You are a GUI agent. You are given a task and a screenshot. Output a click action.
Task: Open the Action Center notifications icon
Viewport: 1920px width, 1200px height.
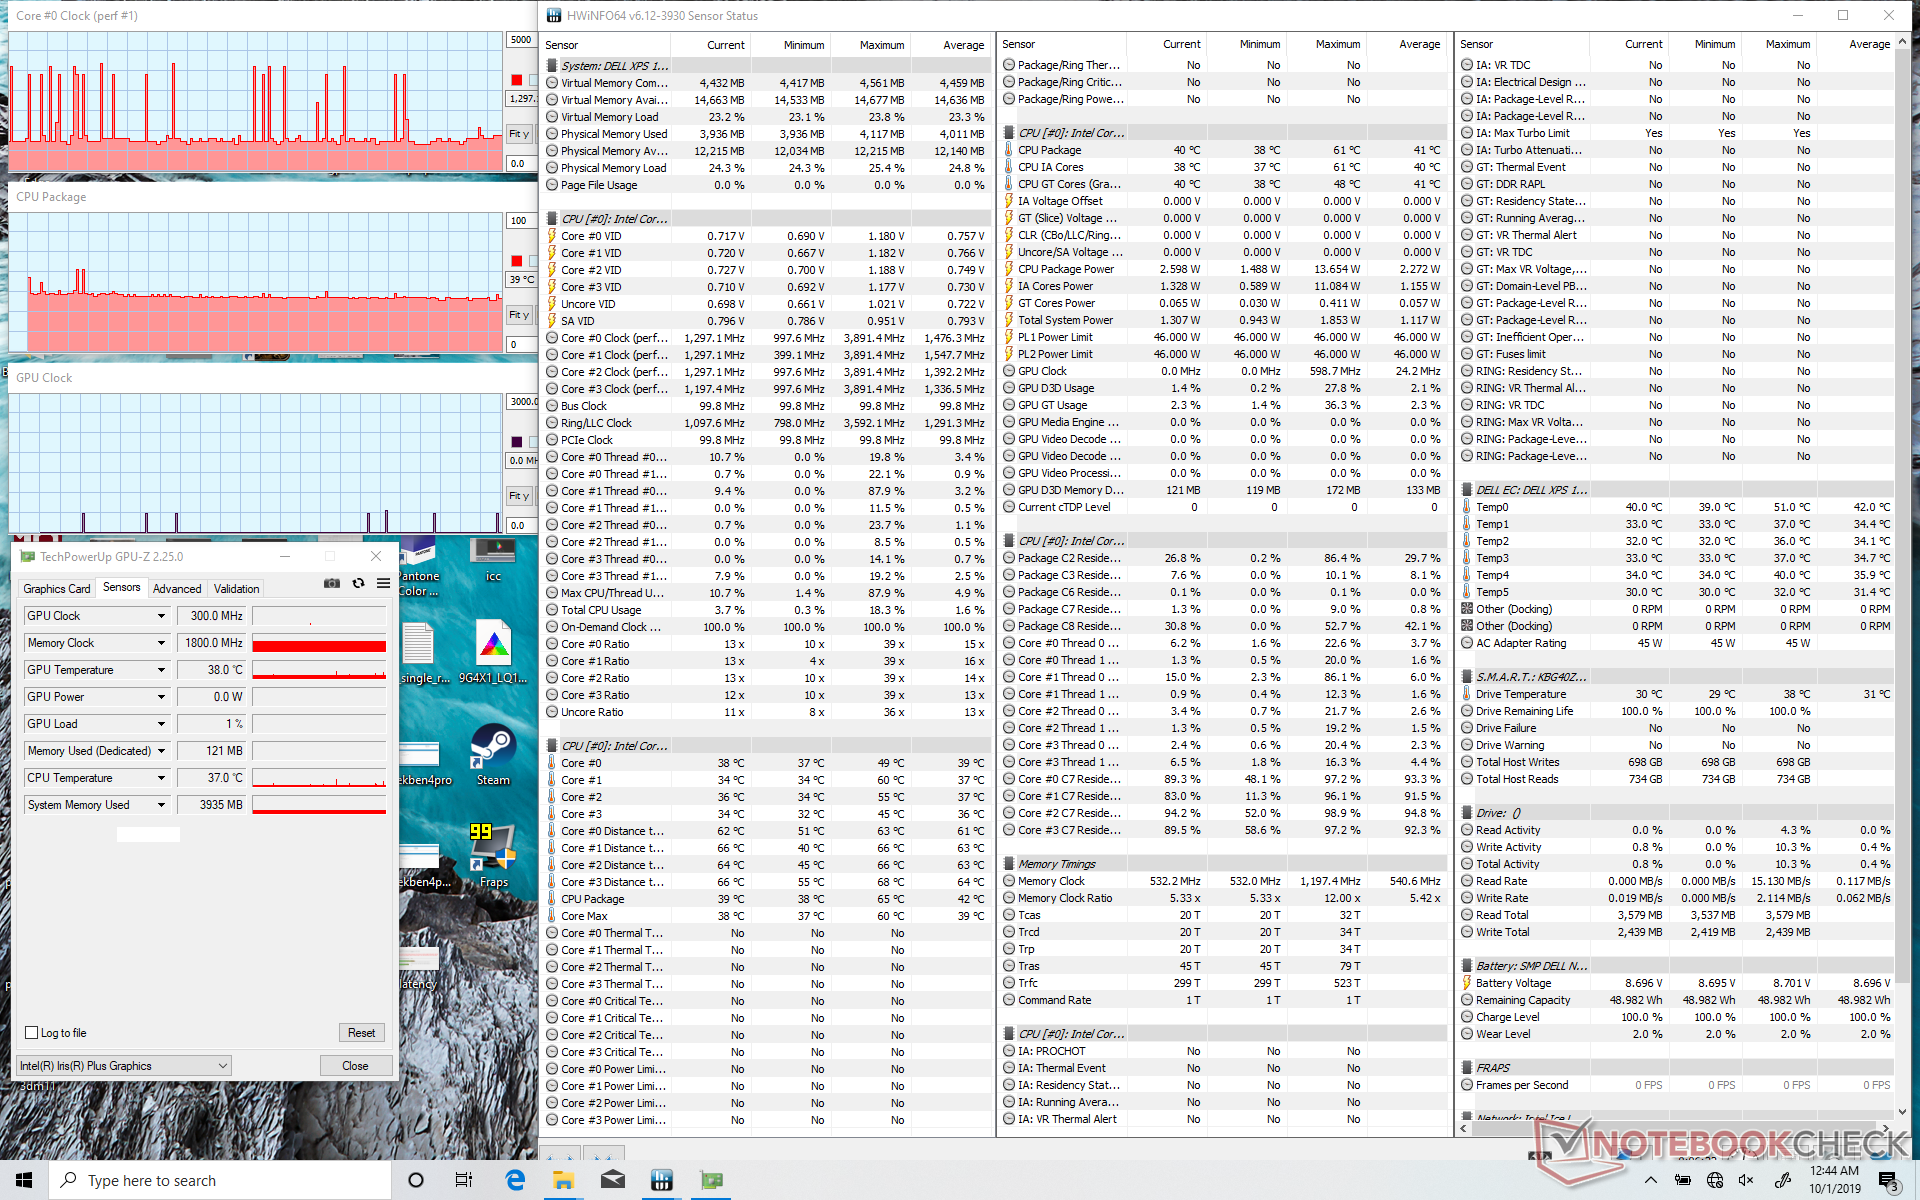click(1889, 1180)
